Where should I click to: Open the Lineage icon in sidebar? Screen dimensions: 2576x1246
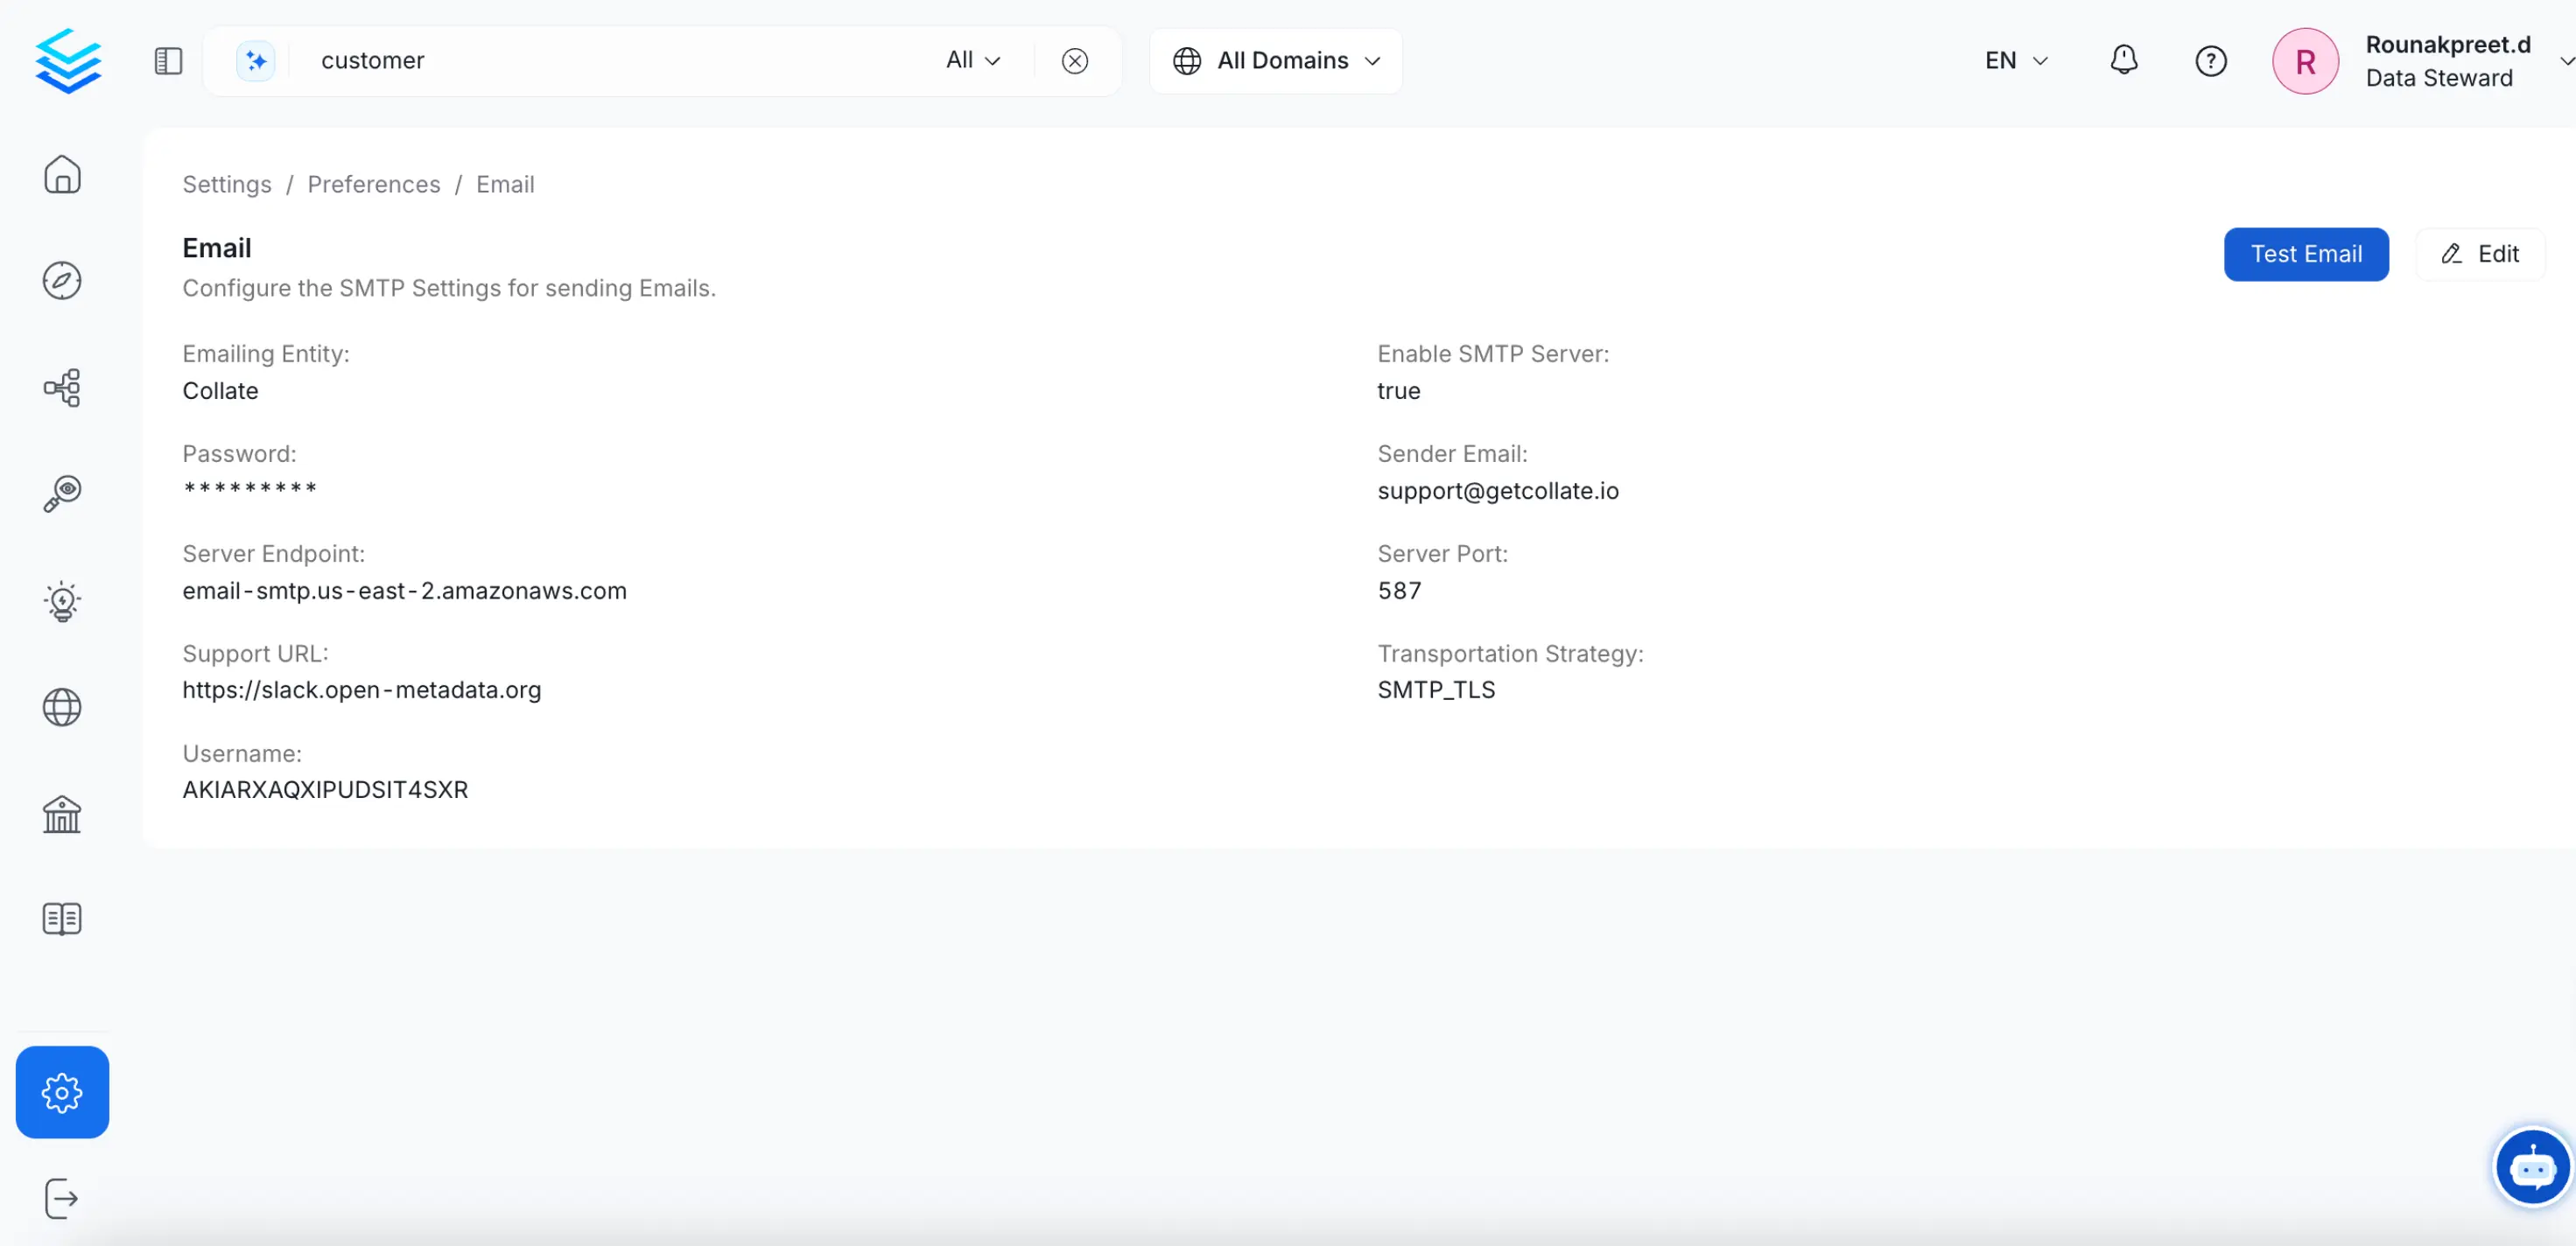(62, 387)
